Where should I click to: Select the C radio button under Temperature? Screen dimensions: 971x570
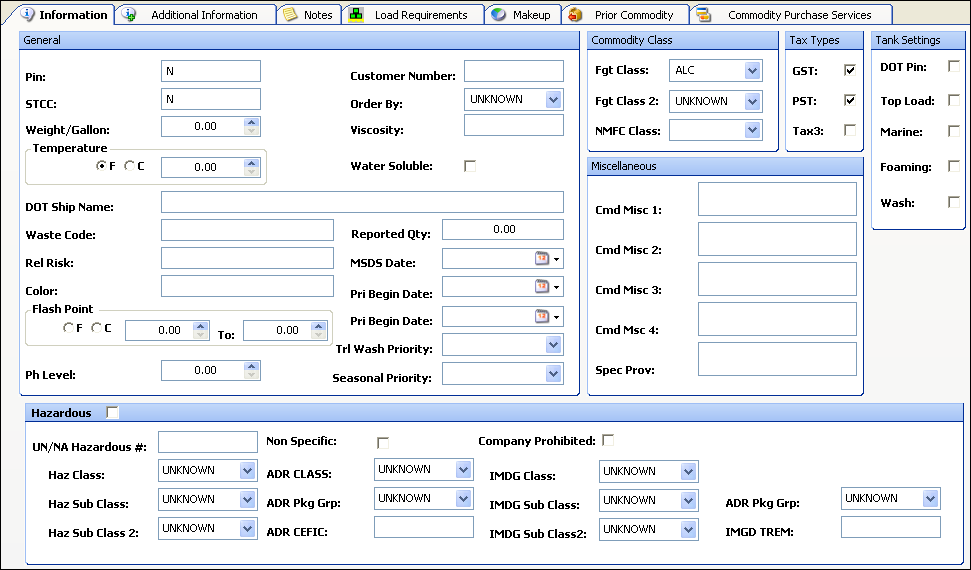129,166
